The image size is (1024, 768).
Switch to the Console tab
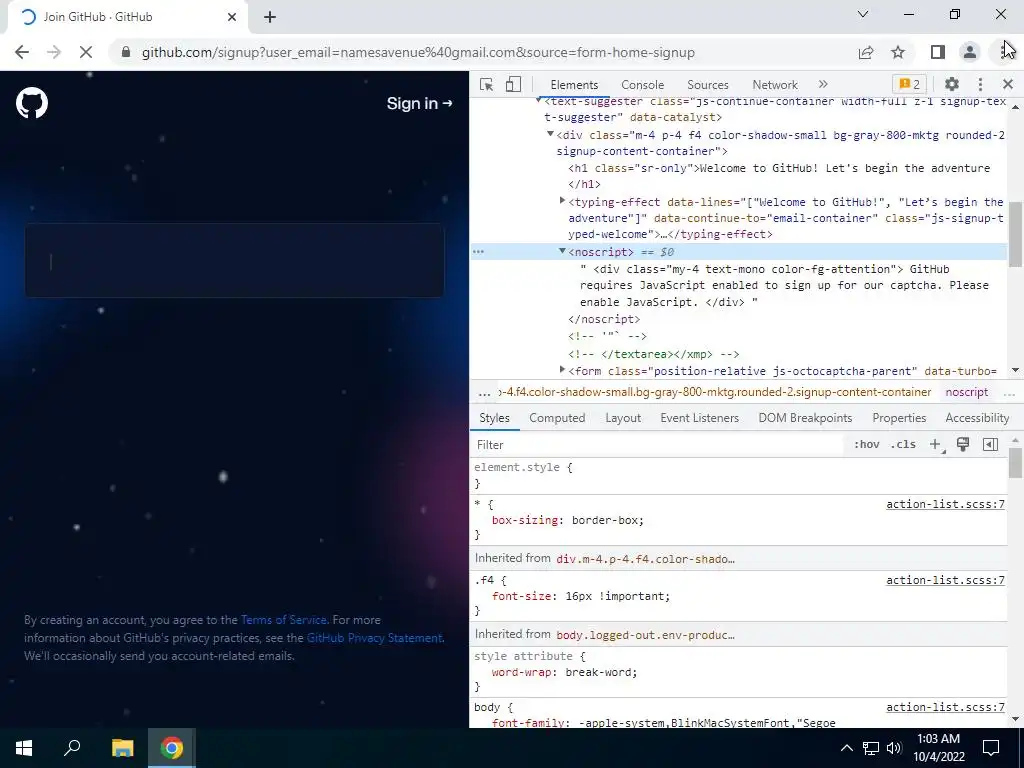pyautogui.click(x=643, y=85)
